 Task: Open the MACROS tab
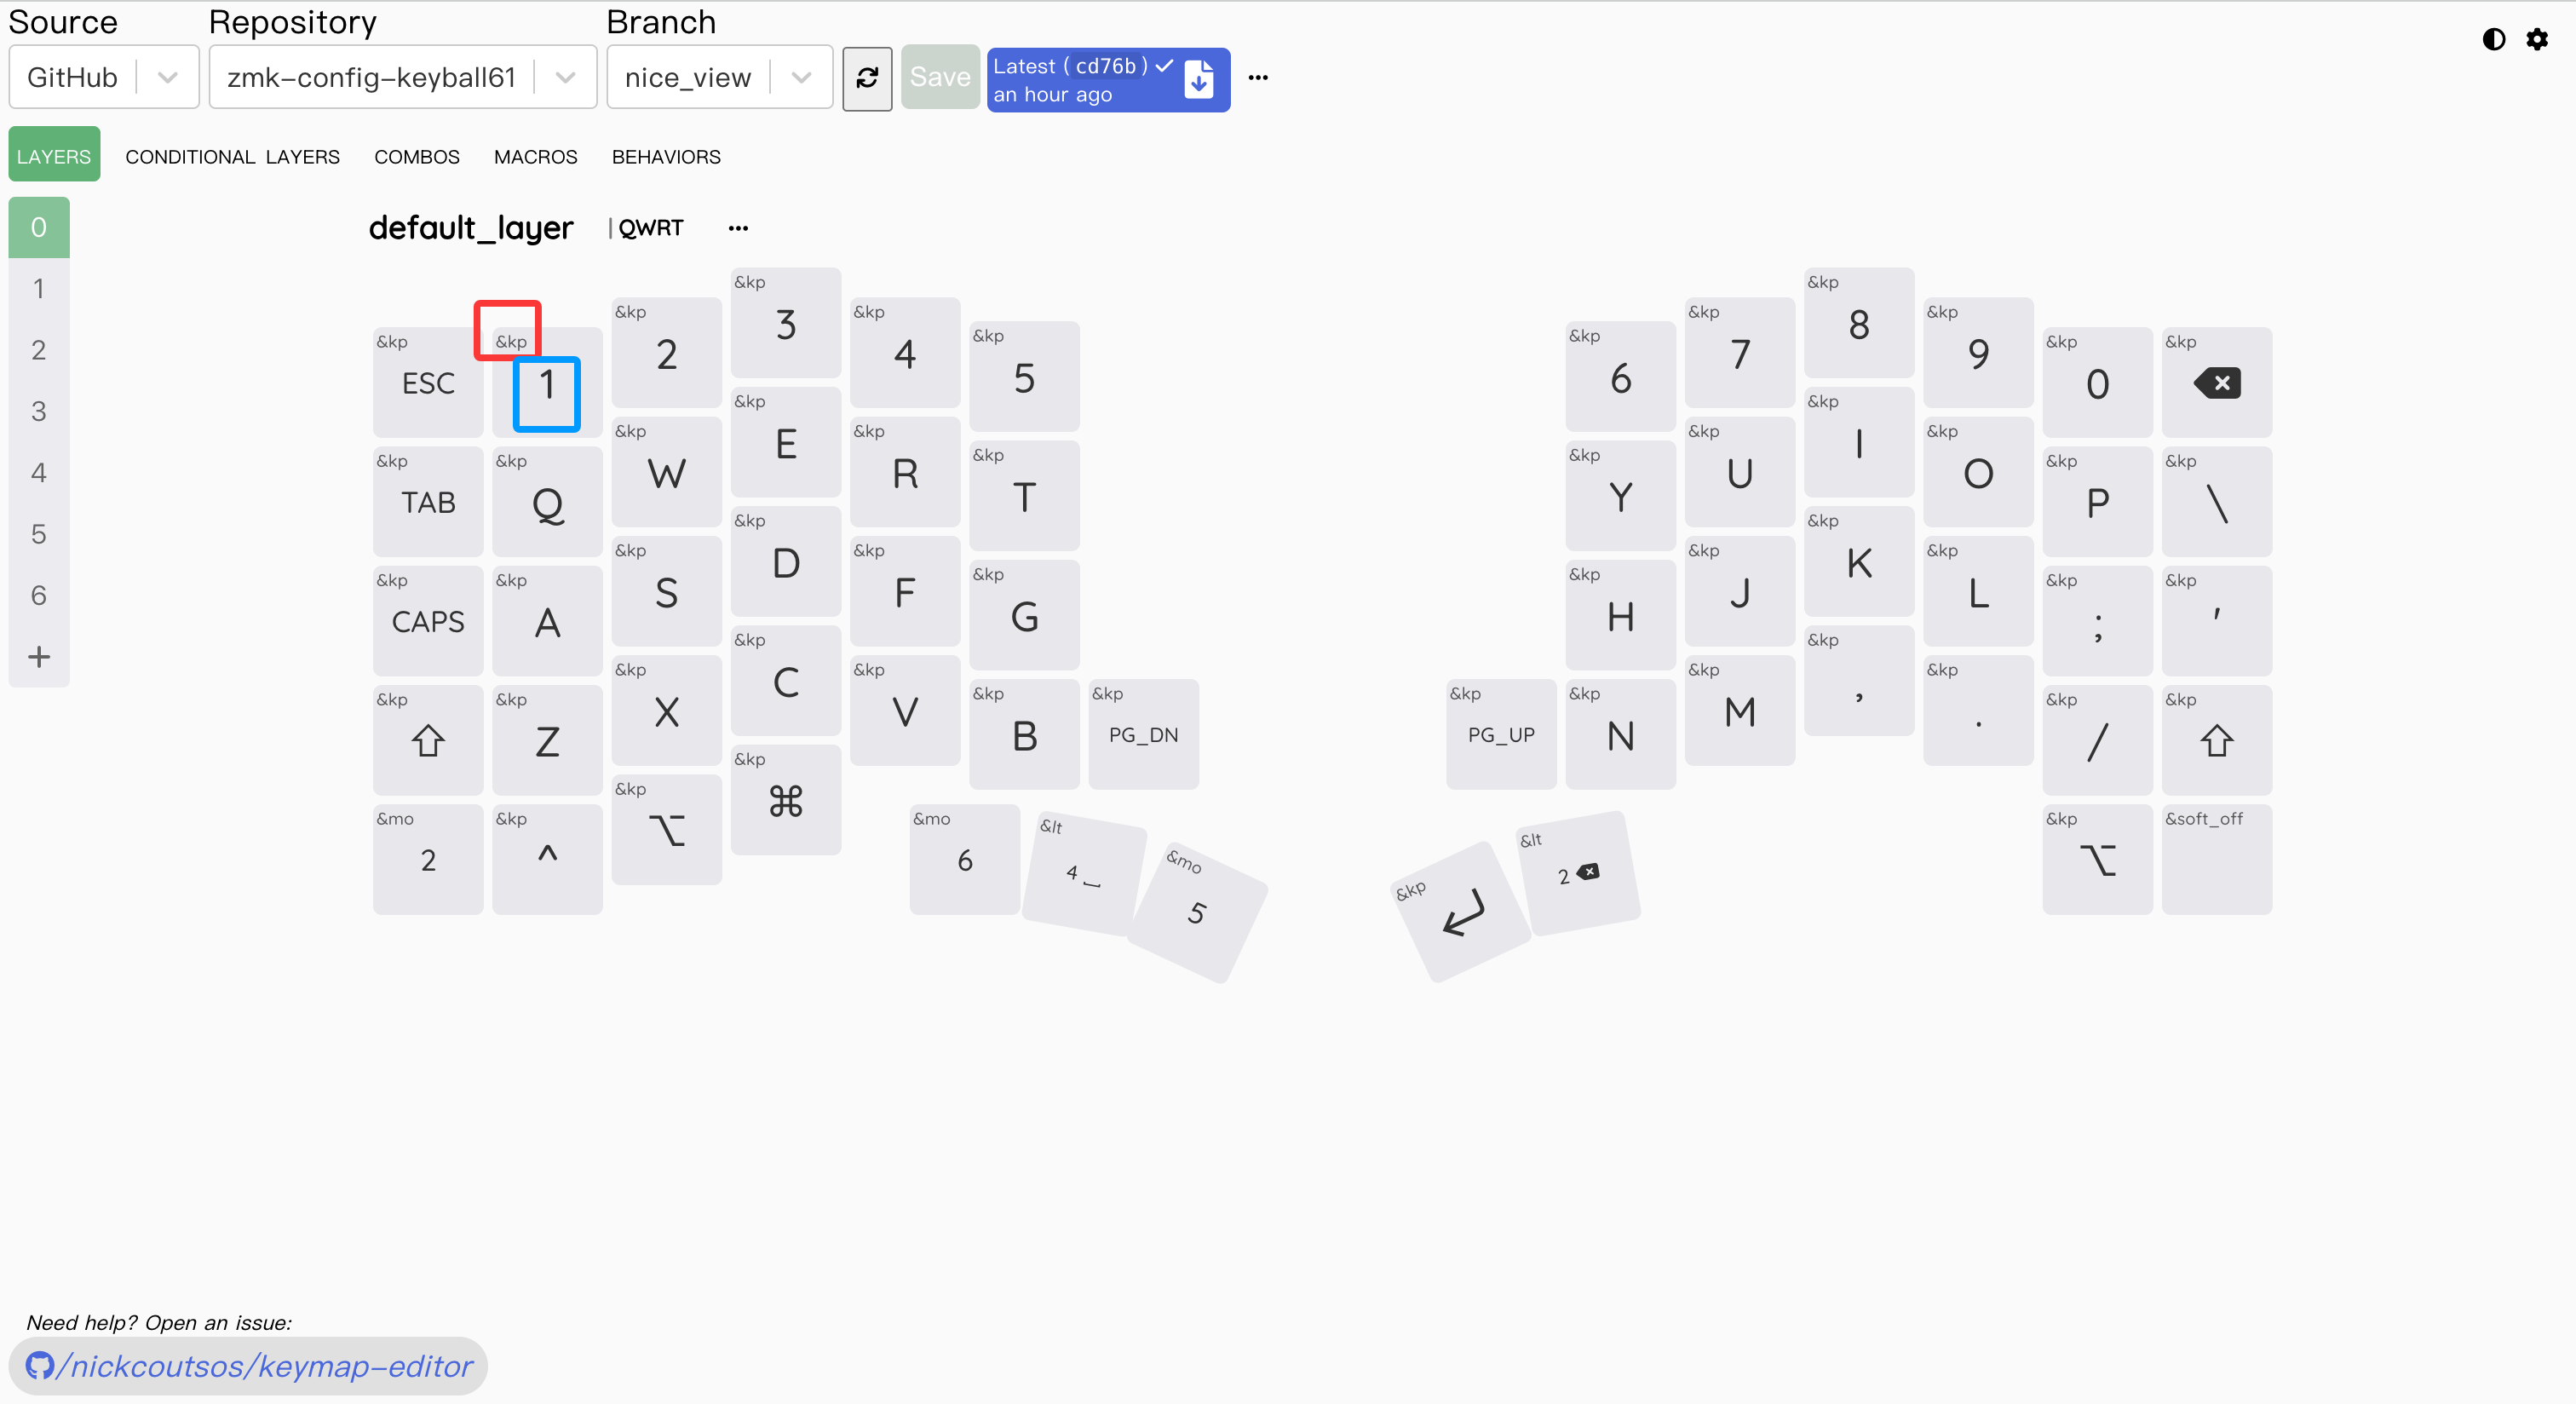tap(535, 157)
